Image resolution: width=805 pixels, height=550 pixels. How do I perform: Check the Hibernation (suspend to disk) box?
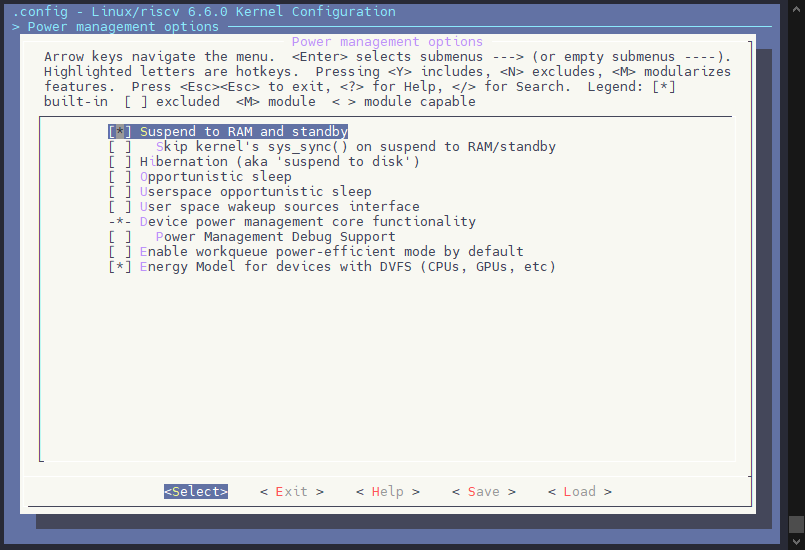(120, 162)
